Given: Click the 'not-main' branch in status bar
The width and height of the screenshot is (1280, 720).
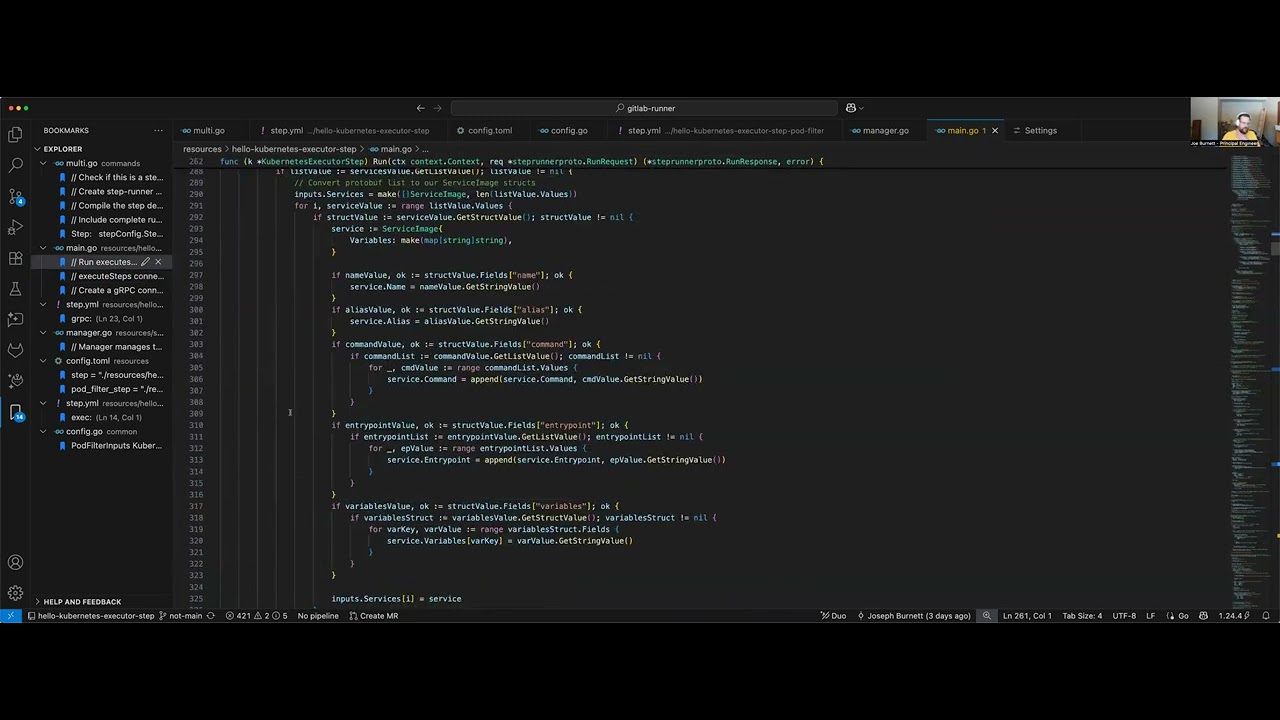Looking at the screenshot, I should click(180, 616).
